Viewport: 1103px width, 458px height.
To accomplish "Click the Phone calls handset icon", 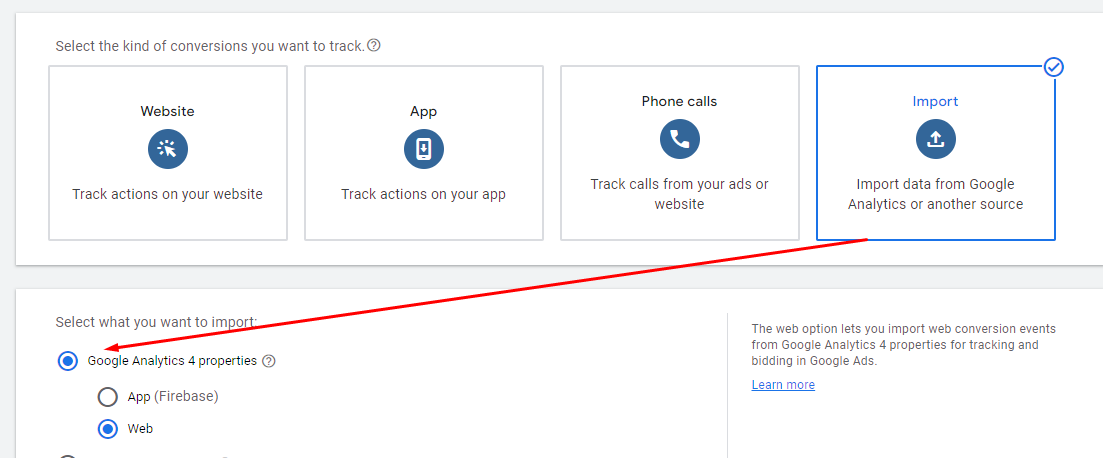I will coord(680,139).
